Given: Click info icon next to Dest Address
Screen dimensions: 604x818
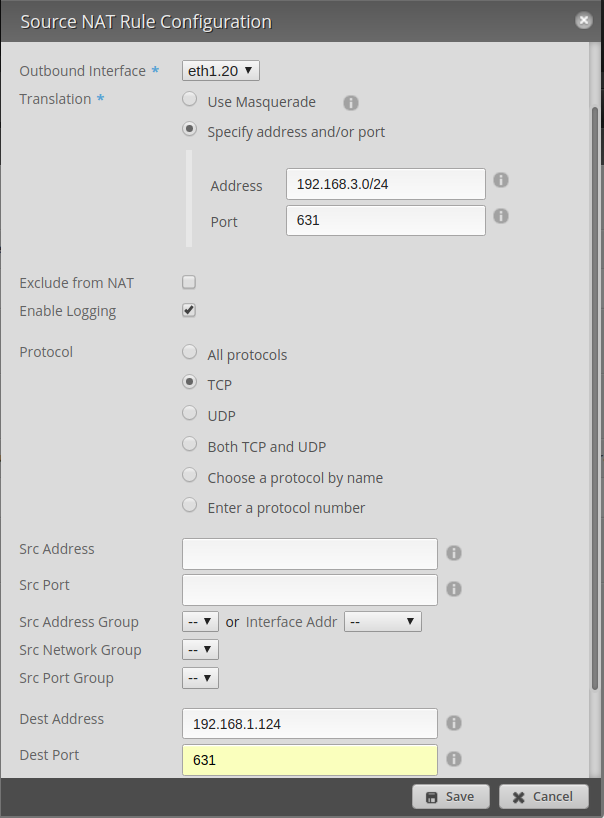Looking at the screenshot, I should [453, 723].
